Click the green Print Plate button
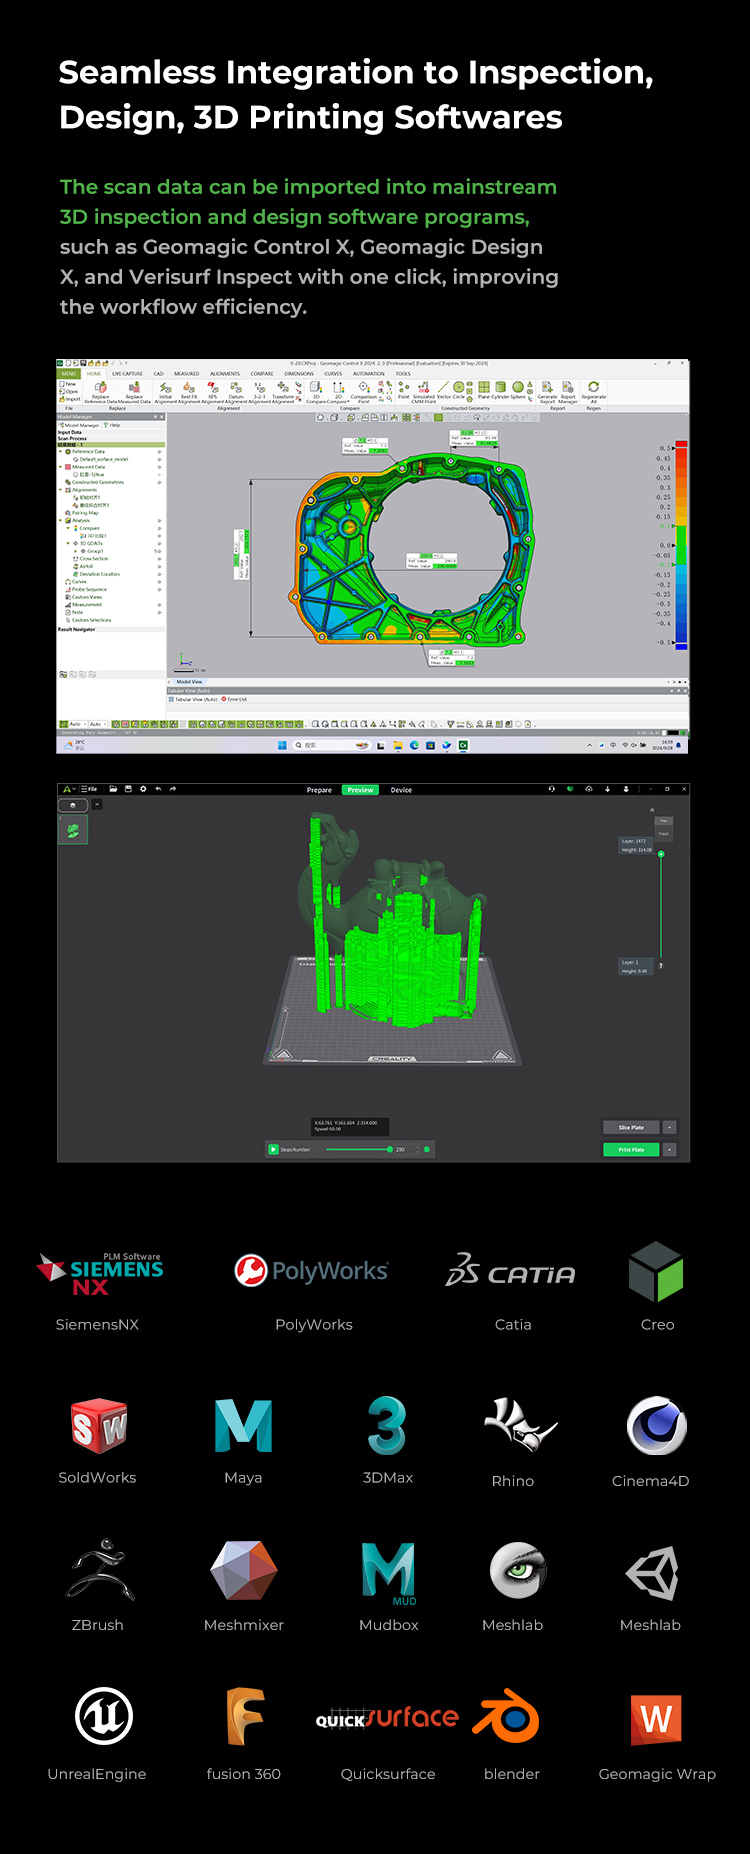Viewport: 750px width, 1854px height. [631, 1150]
